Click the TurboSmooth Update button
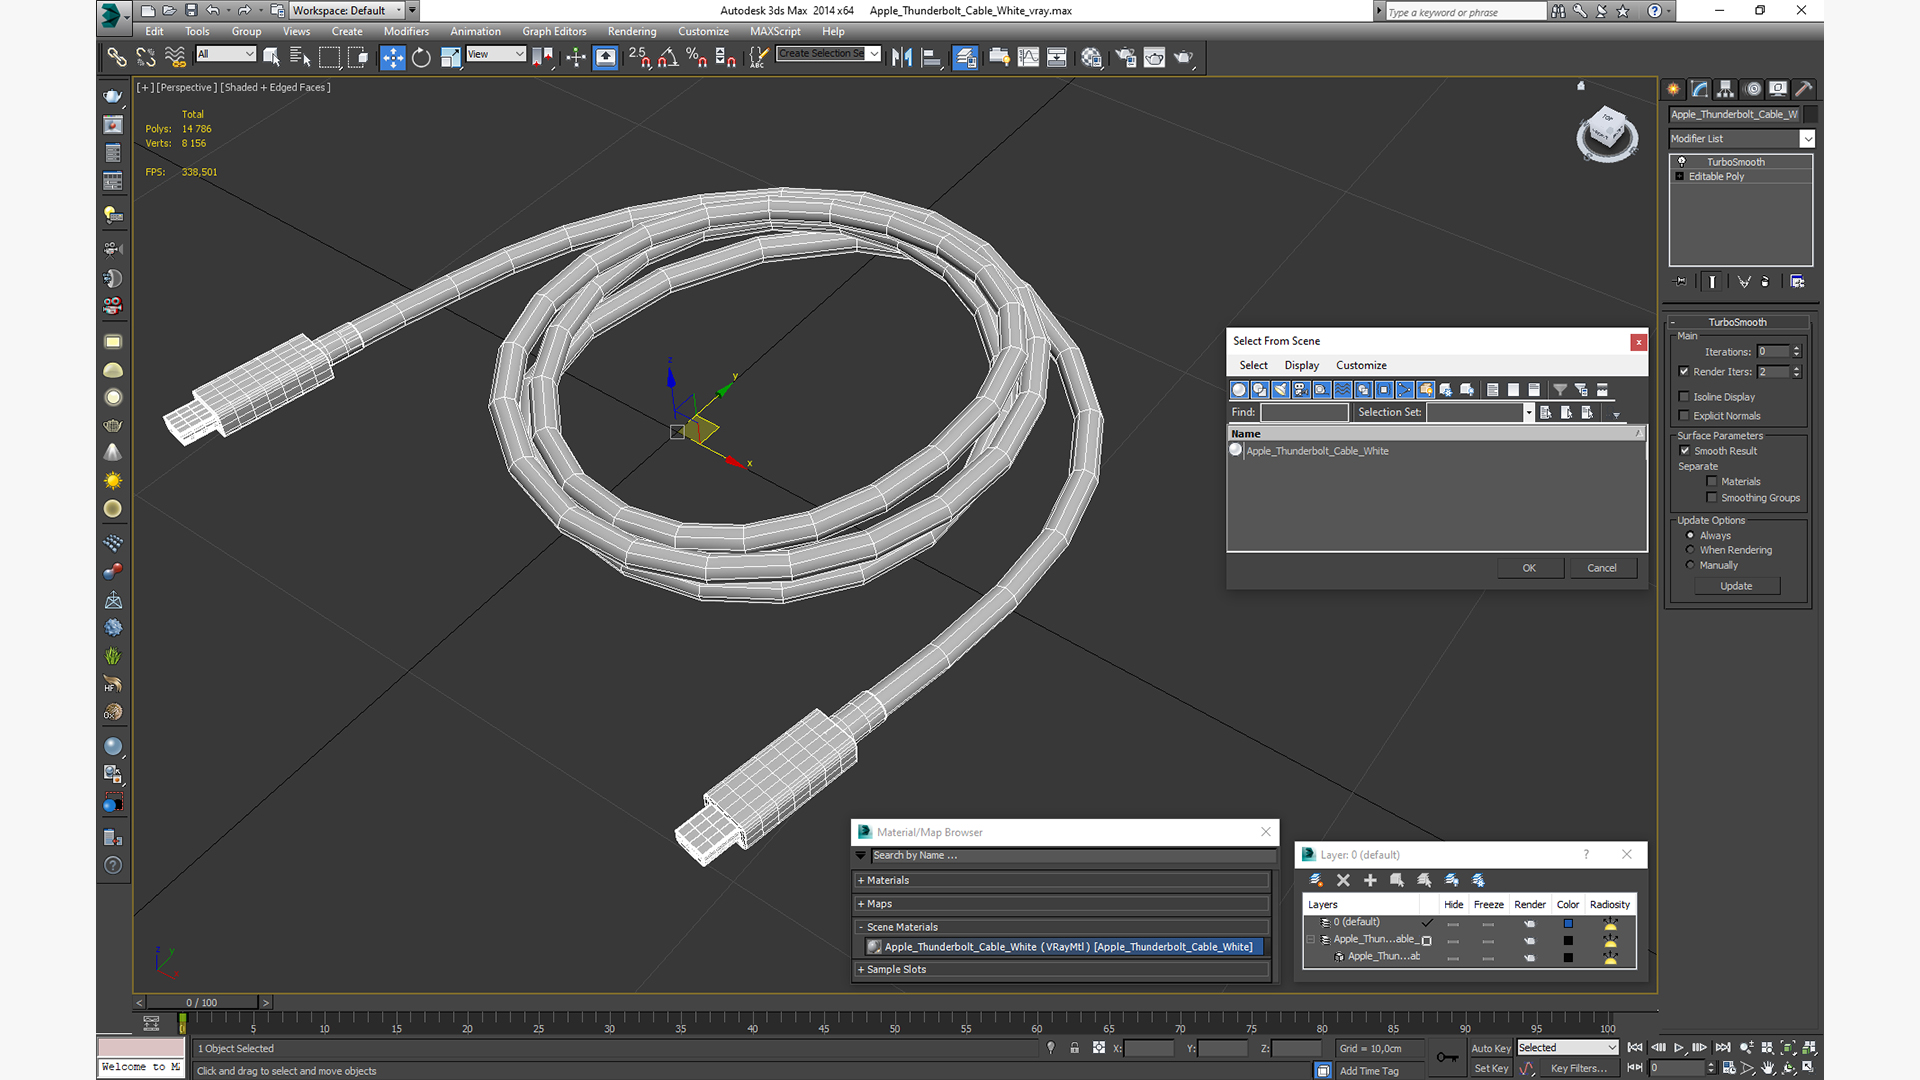Screen dimensions: 1920x1080 point(1736,586)
